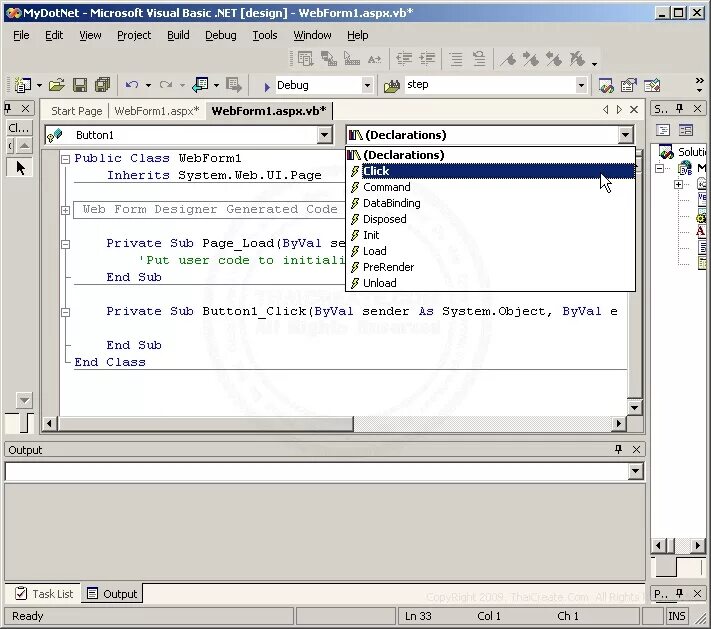The width and height of the screenshot is (711, 629).
Task: Open the Output pane source dropdown
Action: 635,472
